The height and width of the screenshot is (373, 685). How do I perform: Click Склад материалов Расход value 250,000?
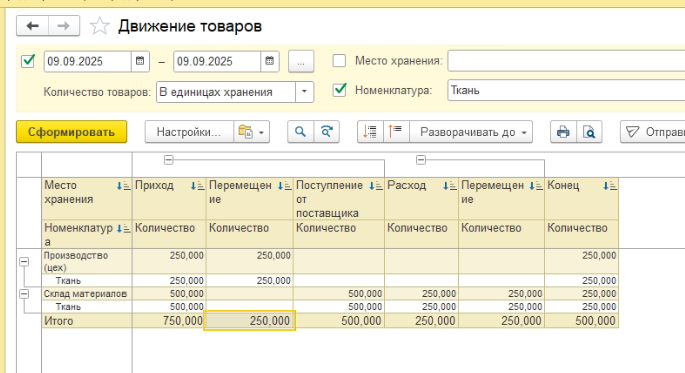(439, 294)
